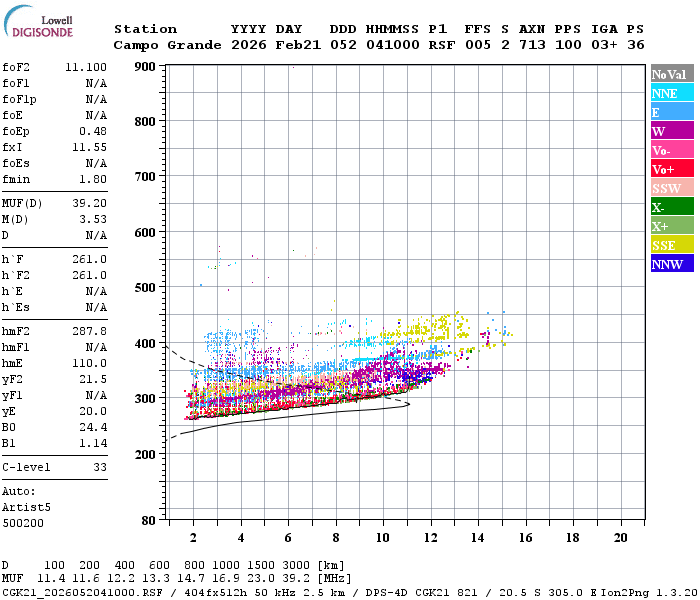Click the W purple legend swatch
Viewport: 700px width, 600px height.
pos(672,130)
